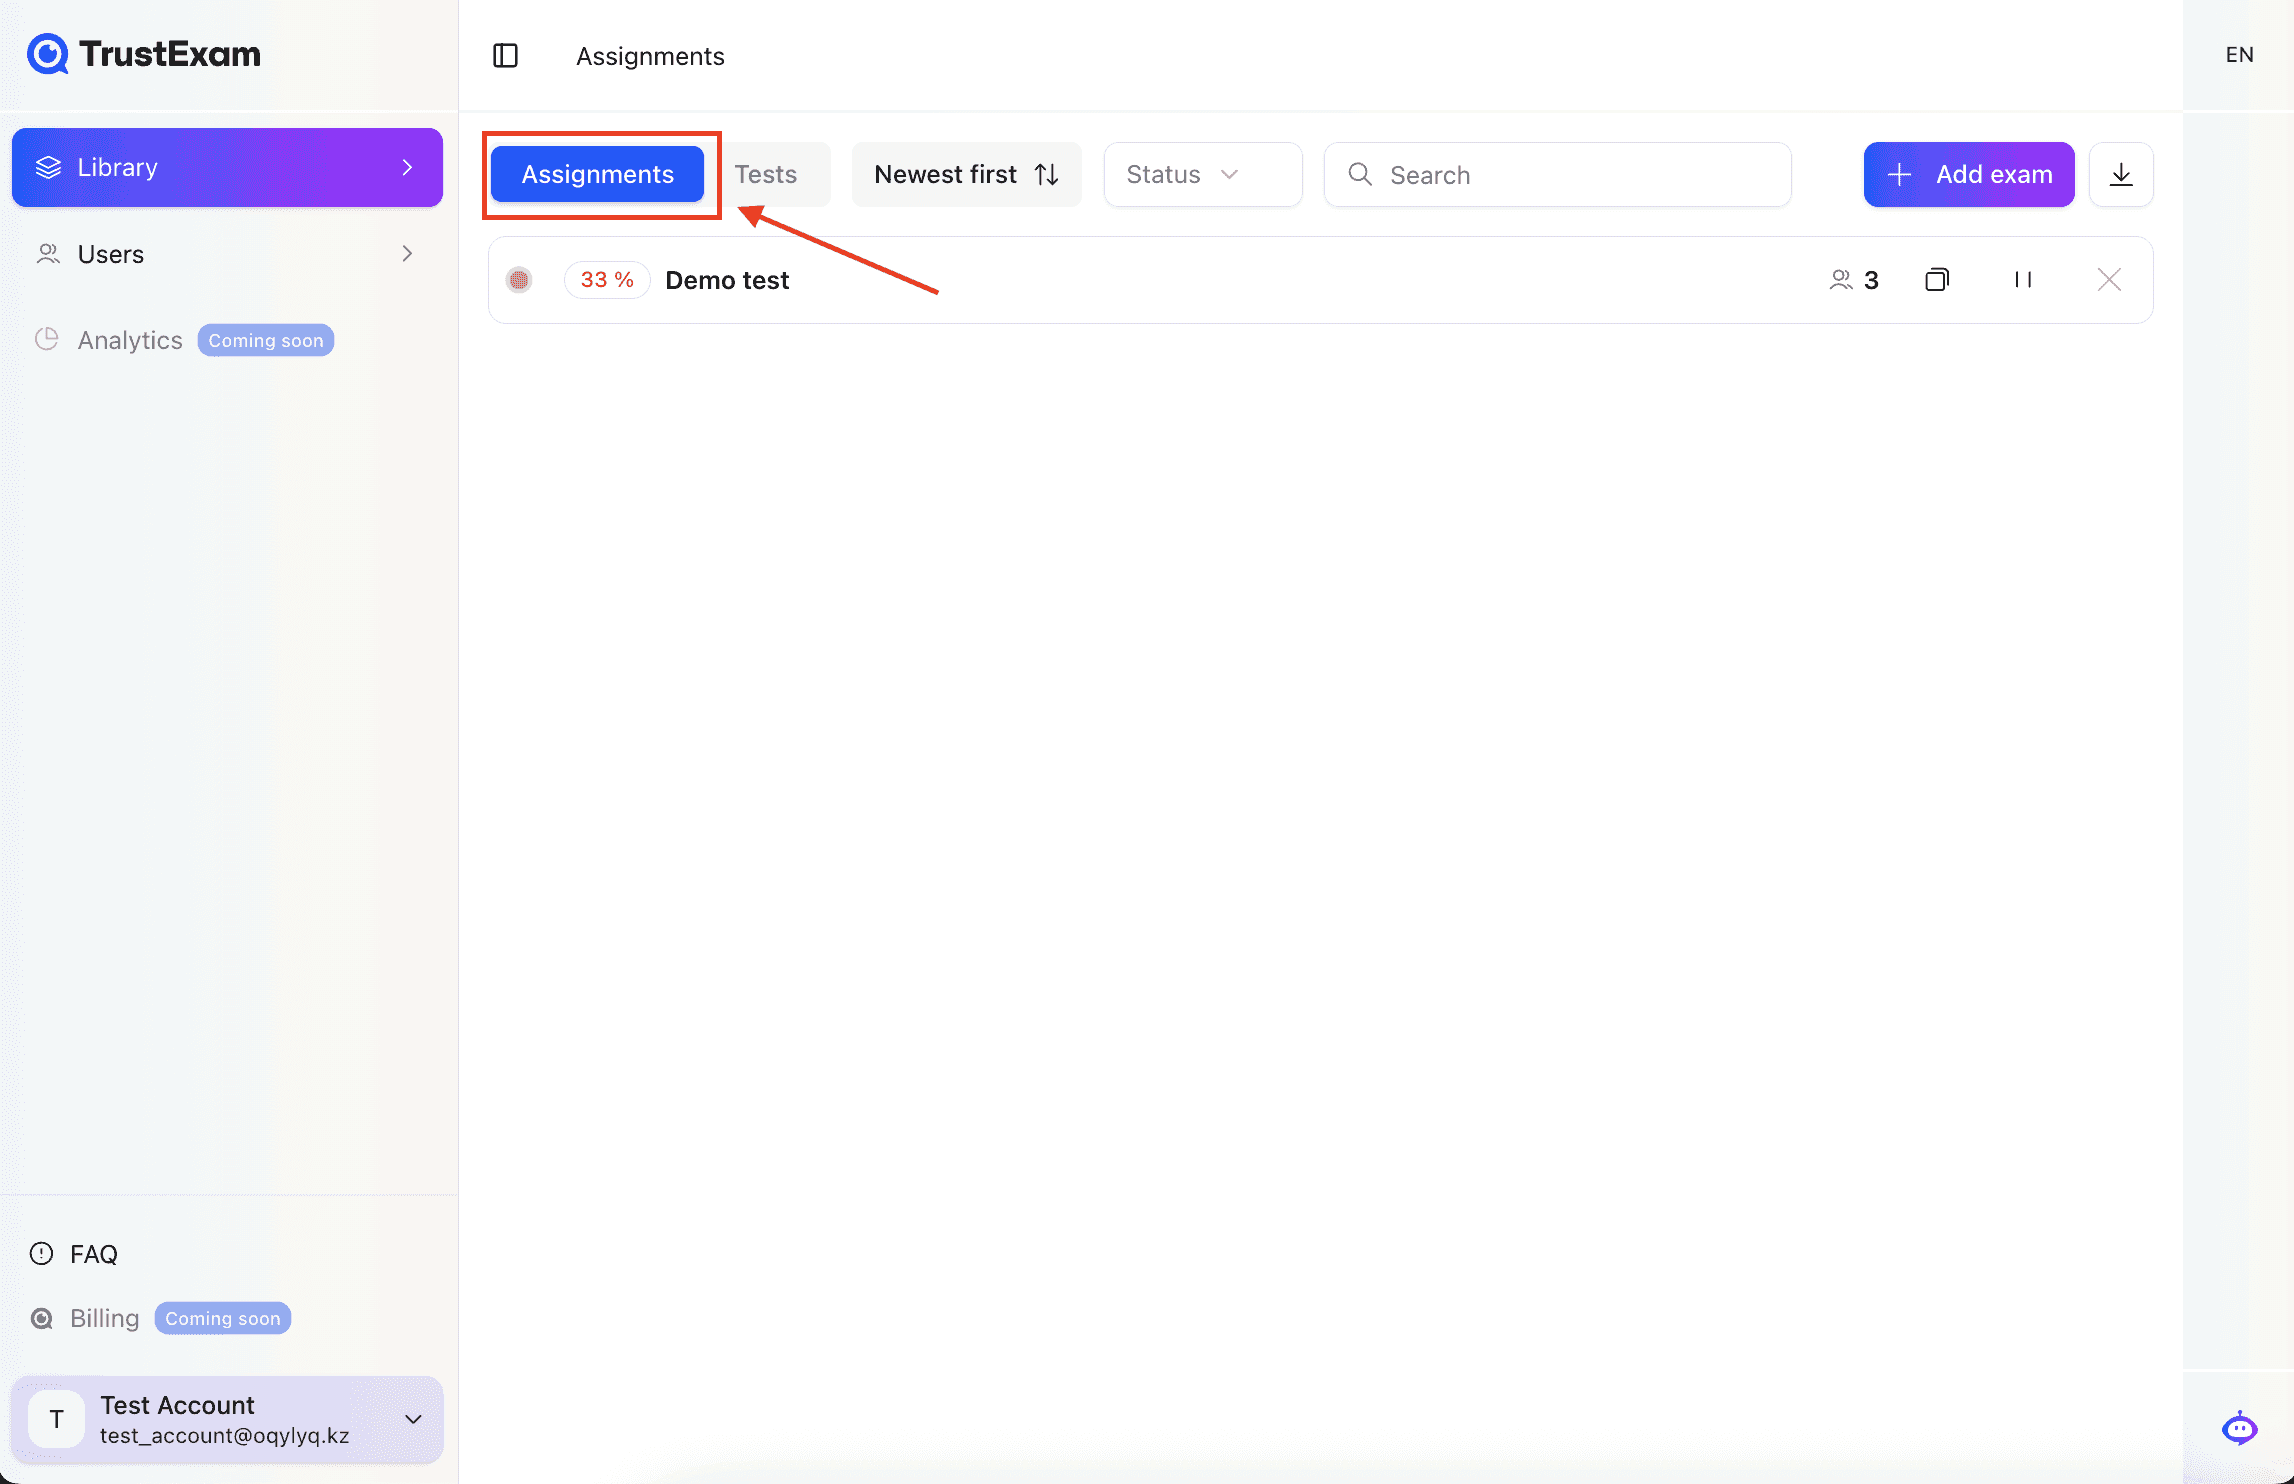
Task: Click the TrustExam logo
Action: pyautogui.click(x=144, y=54)
